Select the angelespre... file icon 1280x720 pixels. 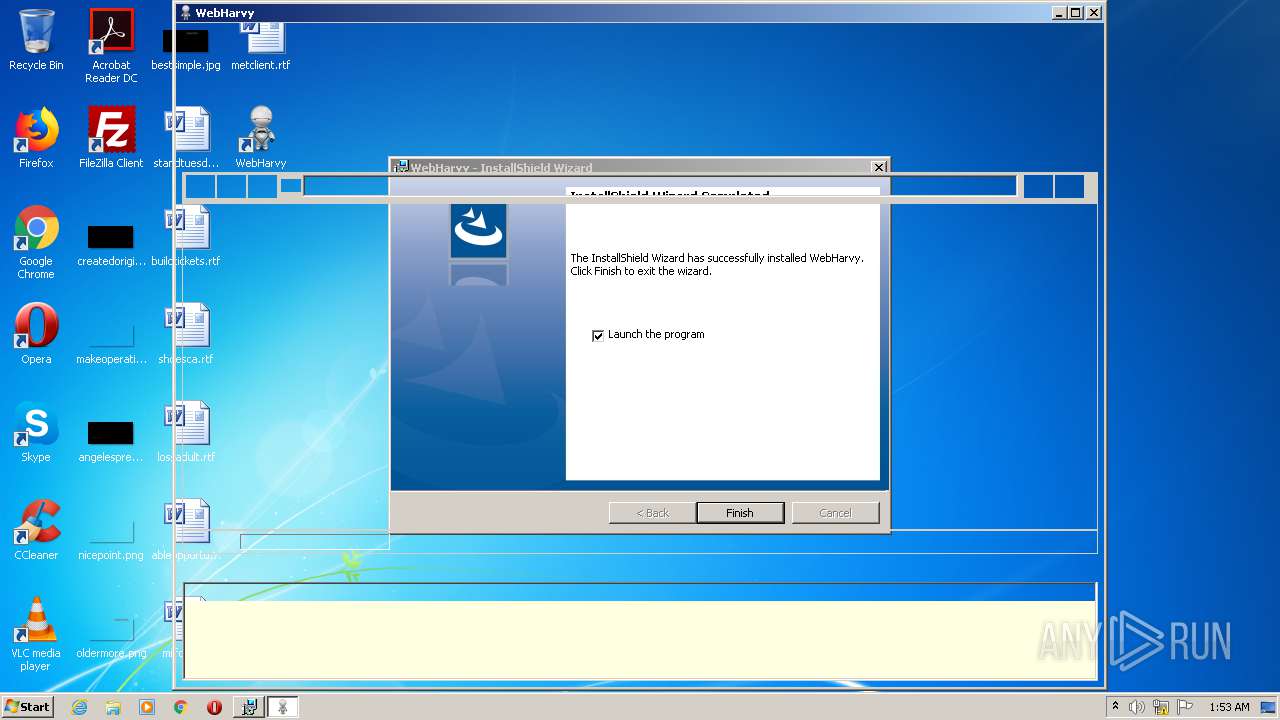111,442
